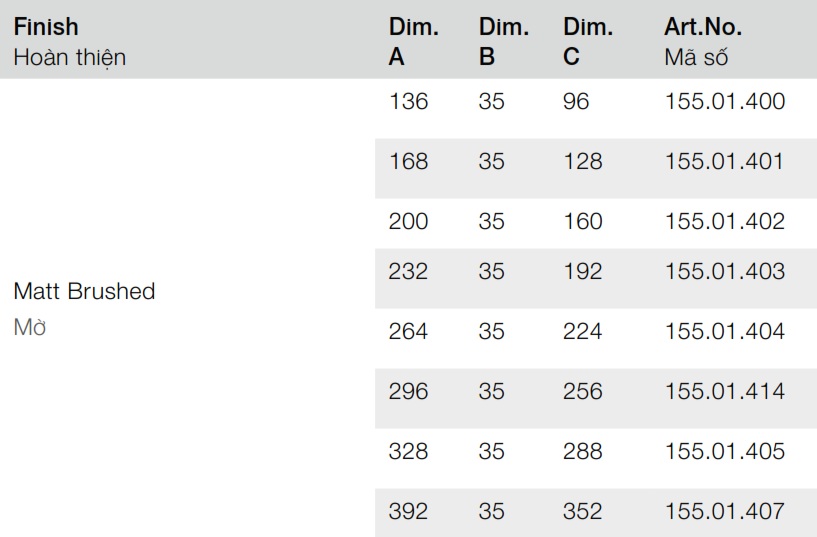The width and height of the screenshot is (817, 537).
Task: Select the Dim. C value 352
Action: click(583, 511)
